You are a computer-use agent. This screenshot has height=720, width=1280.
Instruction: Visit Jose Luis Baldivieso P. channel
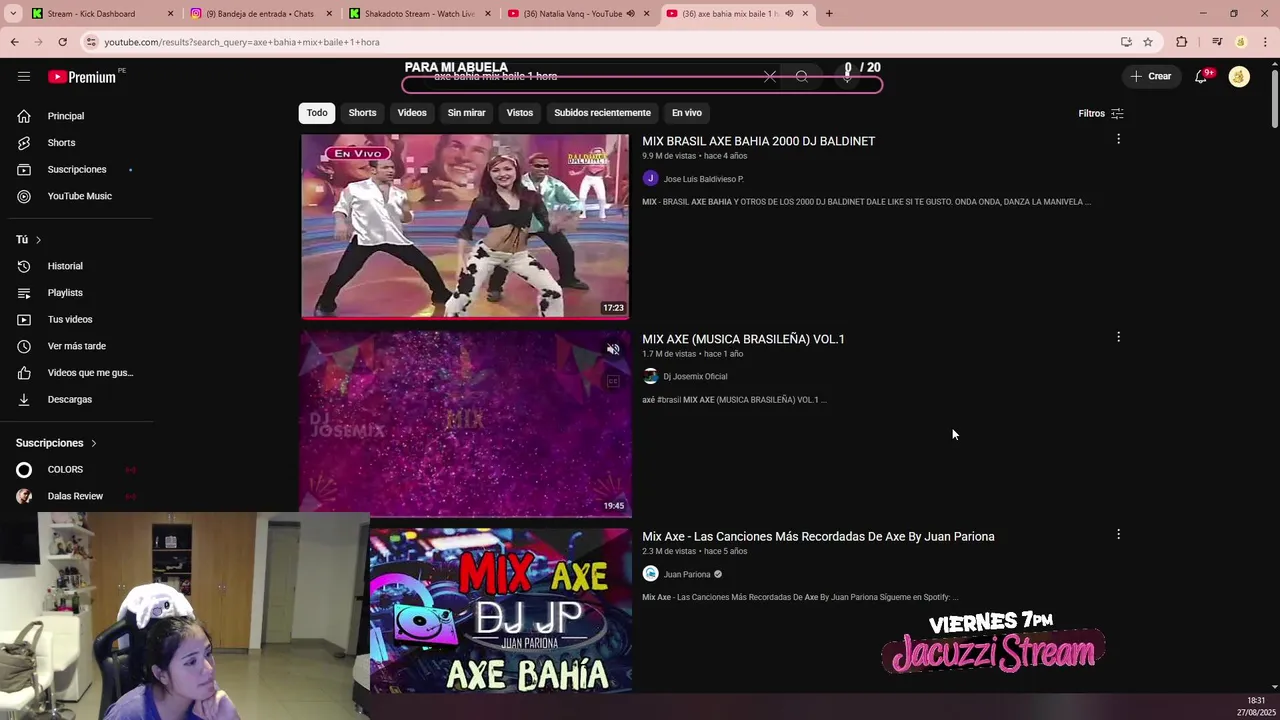(703, 179)
